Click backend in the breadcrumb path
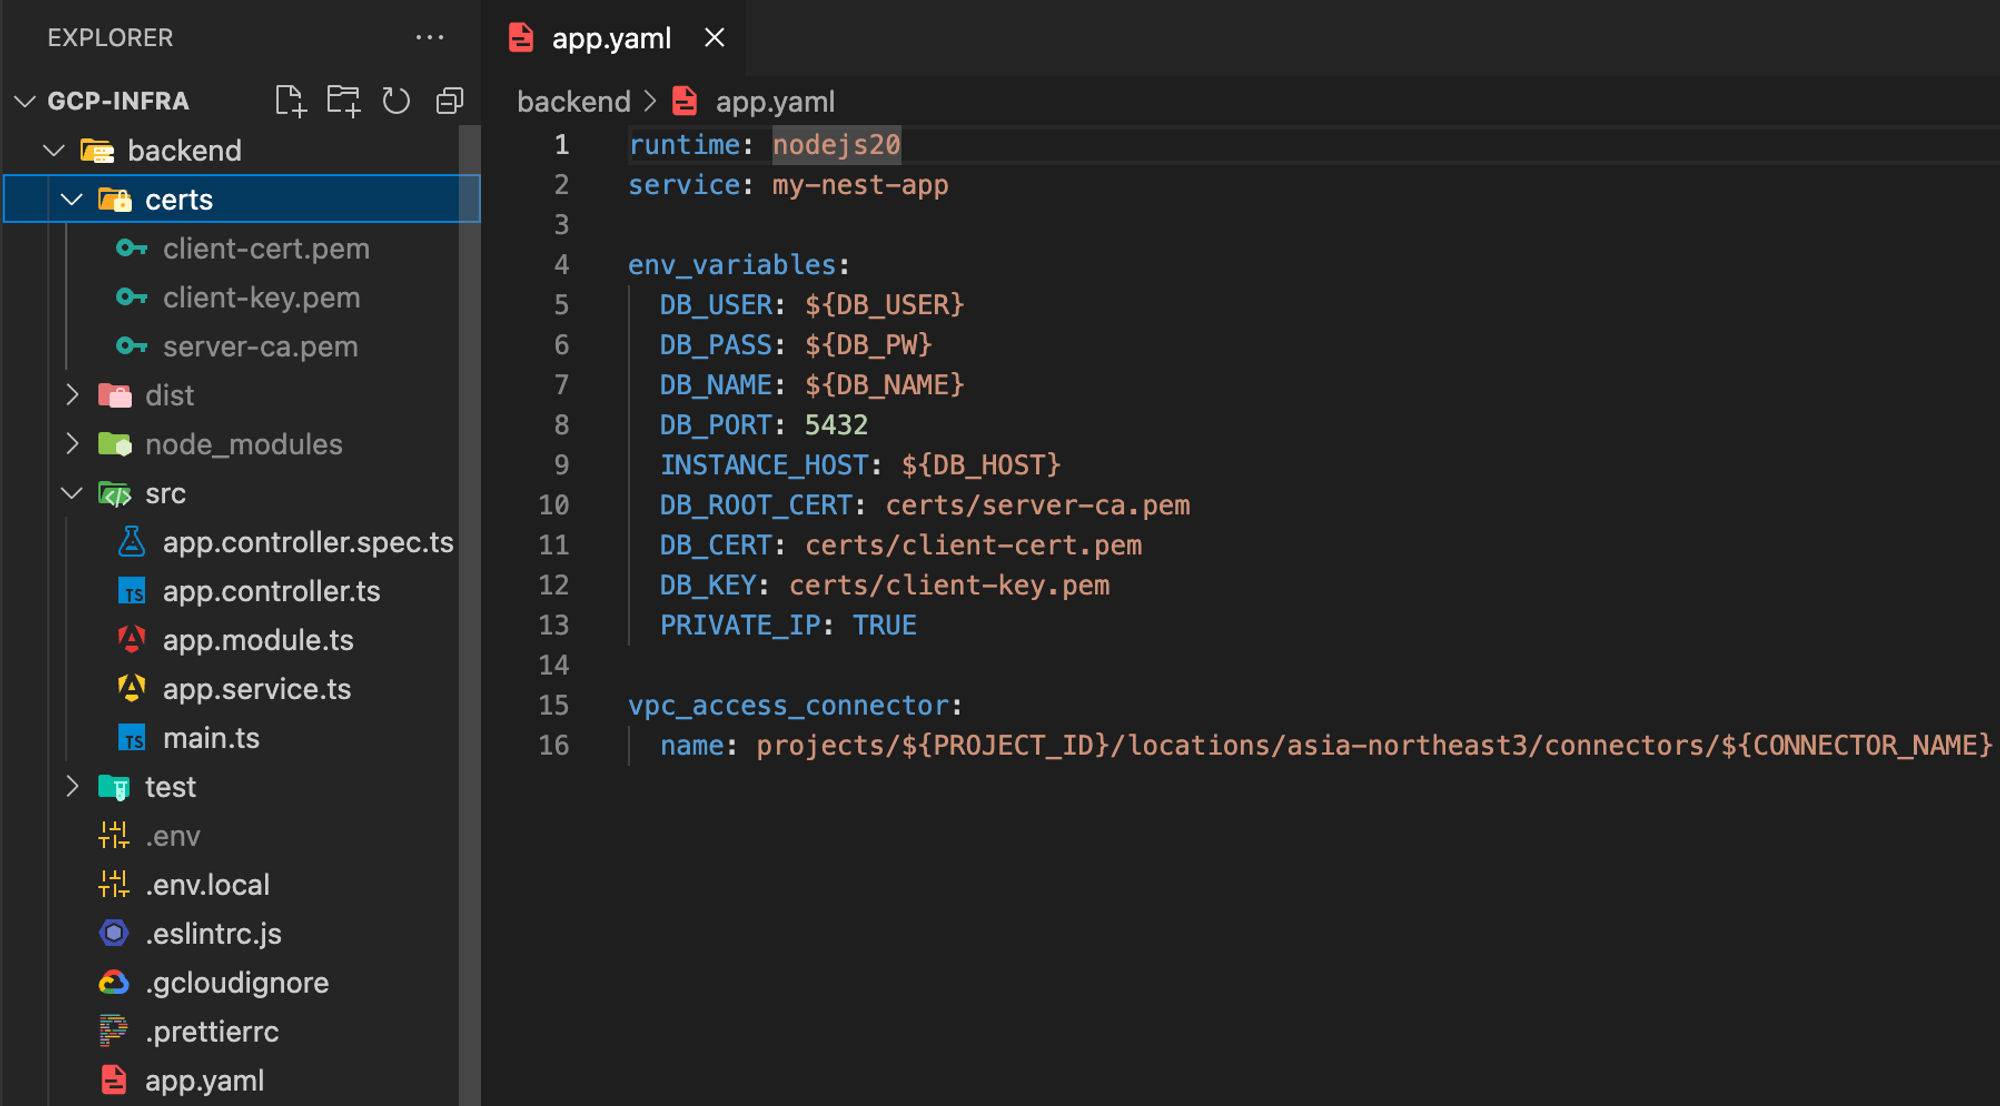The height and width of the screenshot is (1106, 2000). coord(573,102)
